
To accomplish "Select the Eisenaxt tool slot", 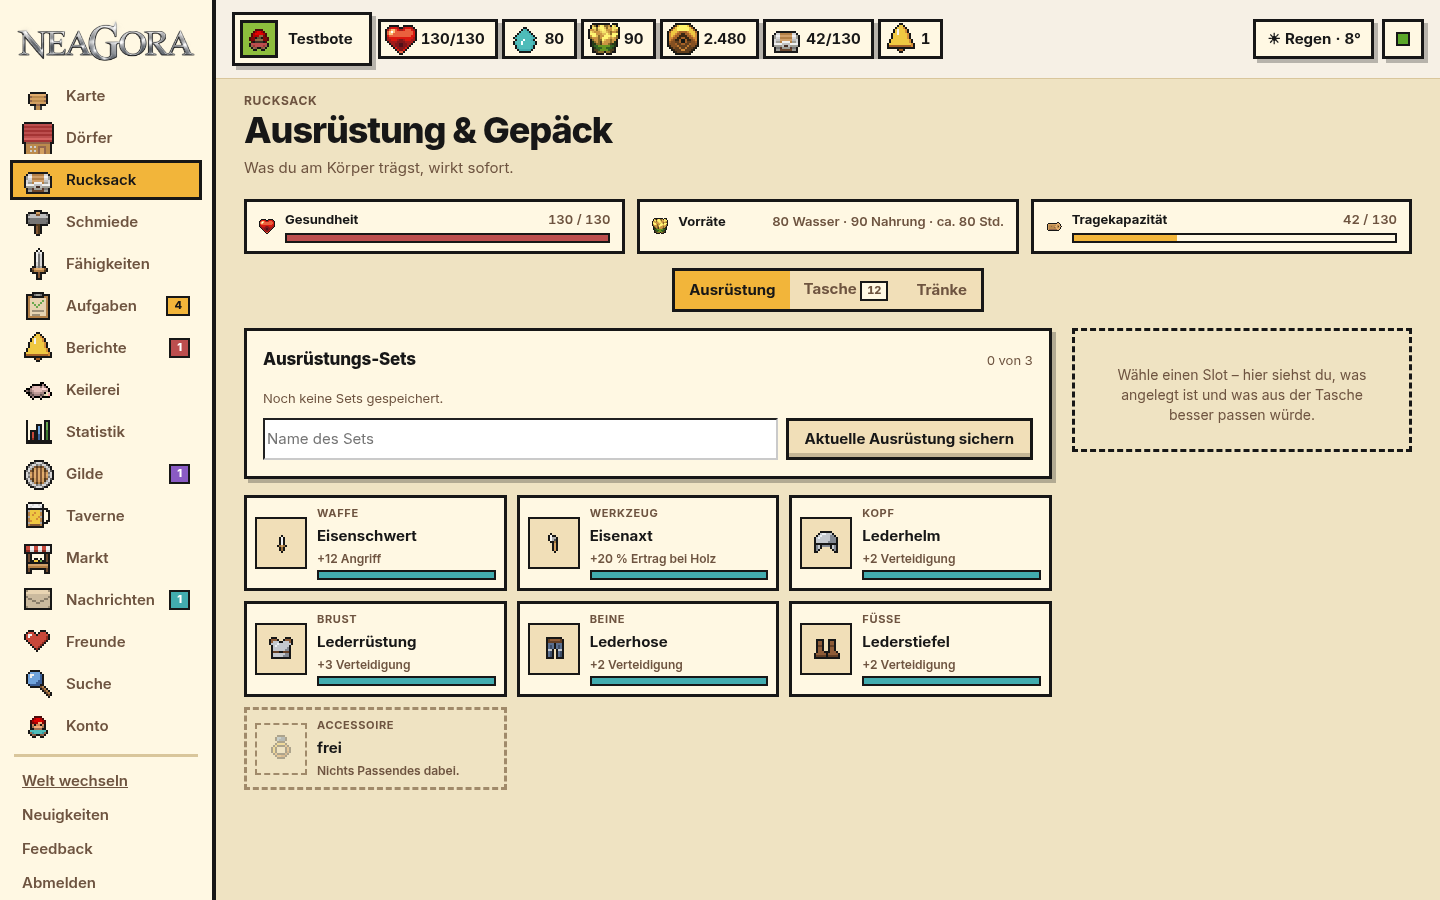I will (x=648, y=543).
